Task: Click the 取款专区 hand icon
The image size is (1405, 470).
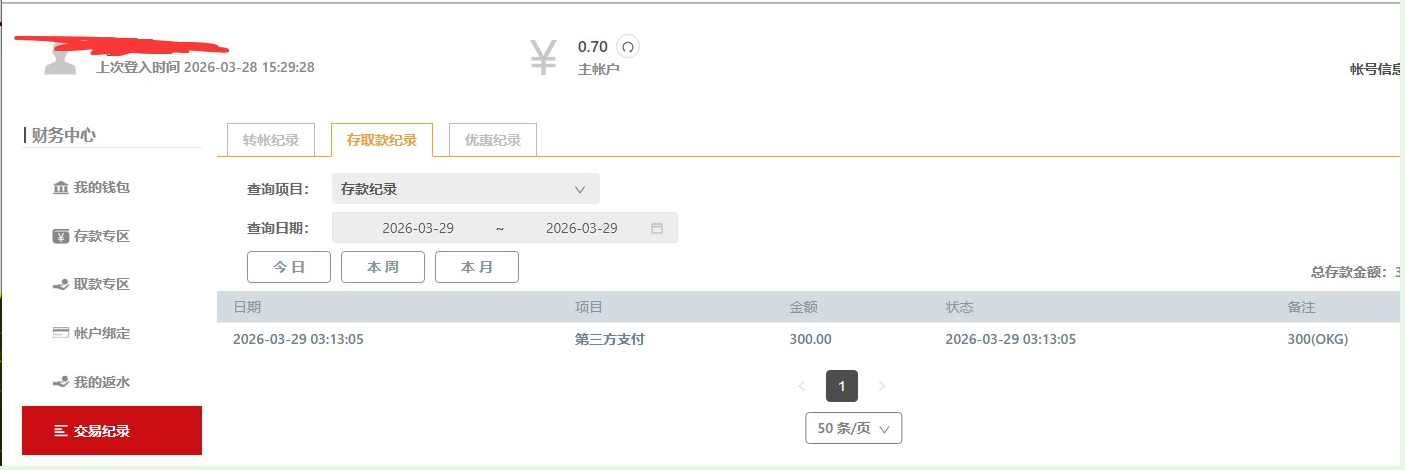Action: (x=61, y=284)
